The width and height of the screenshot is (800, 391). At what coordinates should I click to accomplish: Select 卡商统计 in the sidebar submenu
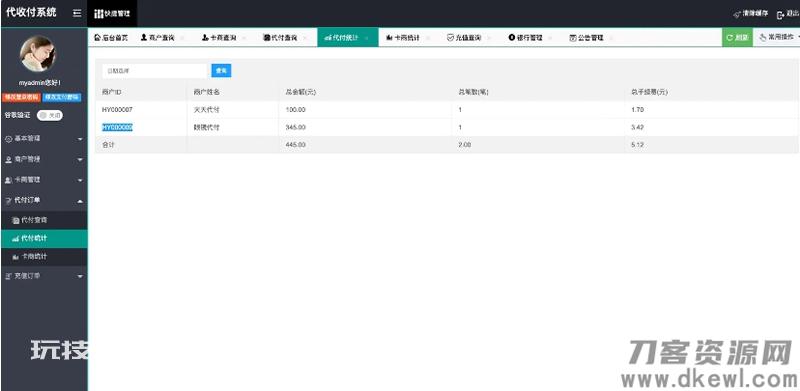click(x=44, y=257)
